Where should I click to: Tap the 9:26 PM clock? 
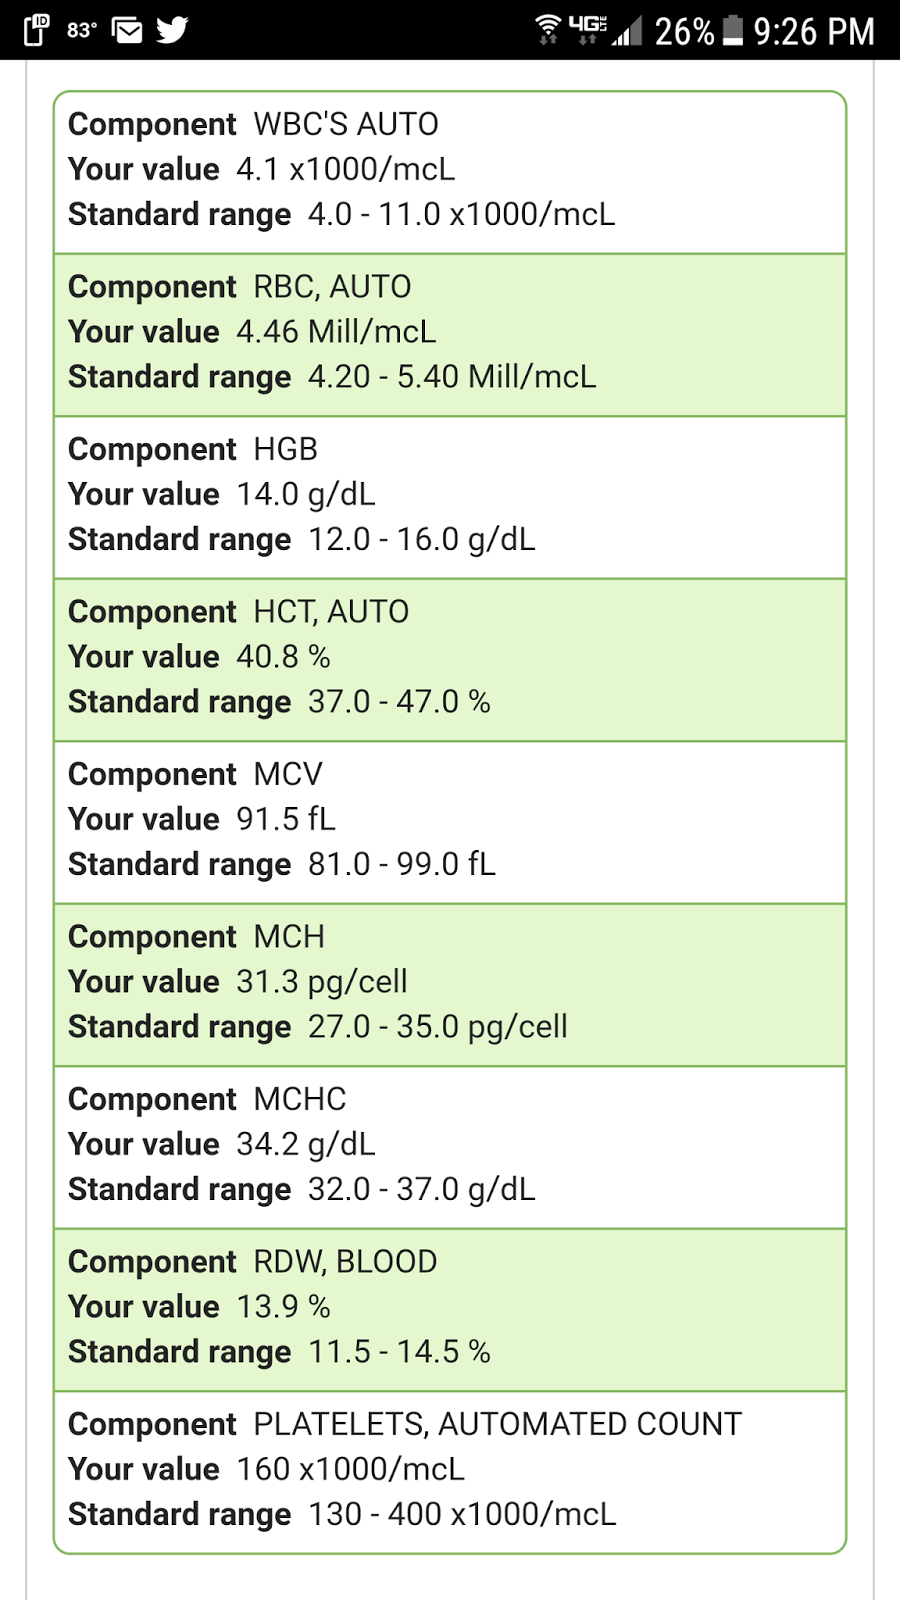814,32
